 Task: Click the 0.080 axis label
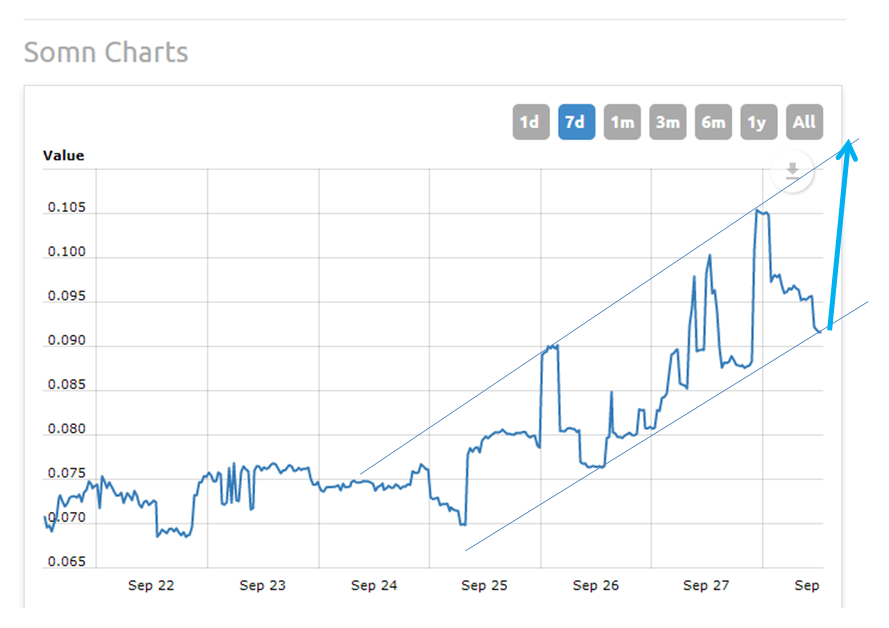pyautogui.click(x=66, y=428)
